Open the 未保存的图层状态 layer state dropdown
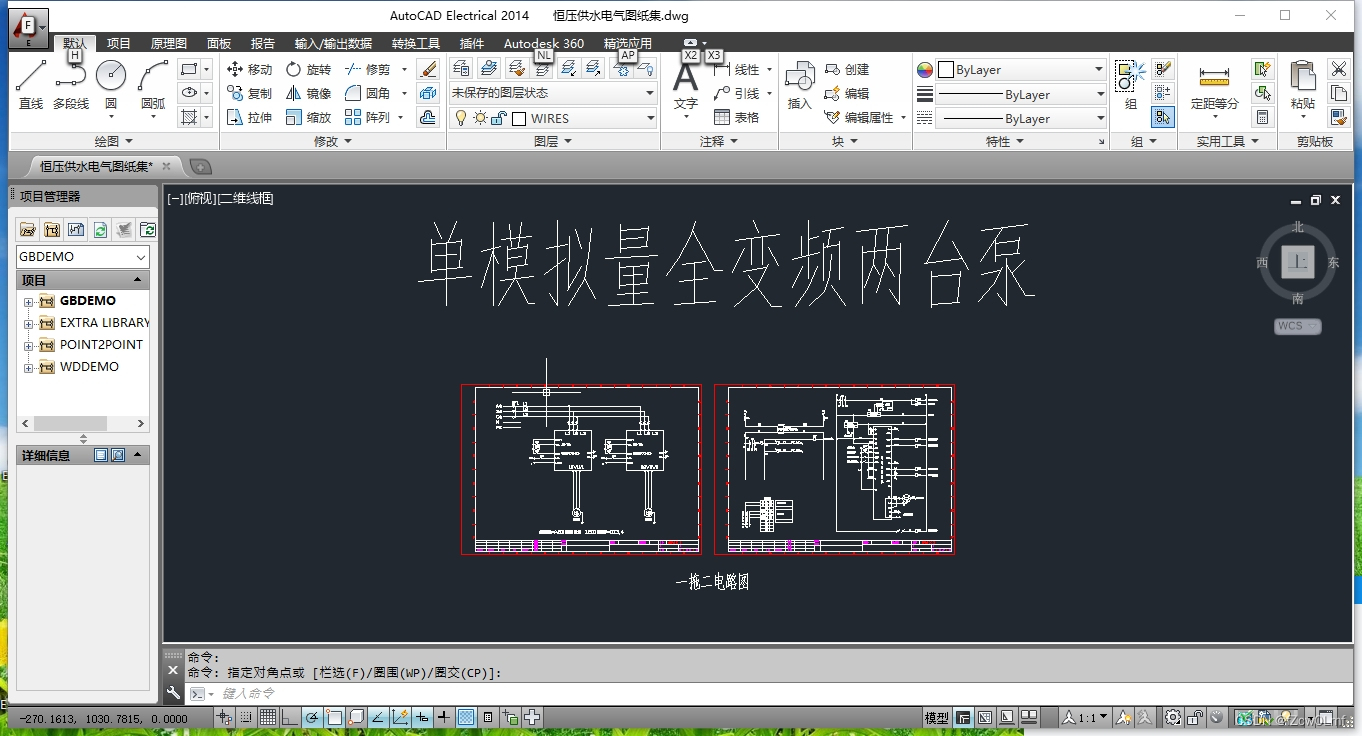This screenshot has height=736, width=1362. (553, 93)
